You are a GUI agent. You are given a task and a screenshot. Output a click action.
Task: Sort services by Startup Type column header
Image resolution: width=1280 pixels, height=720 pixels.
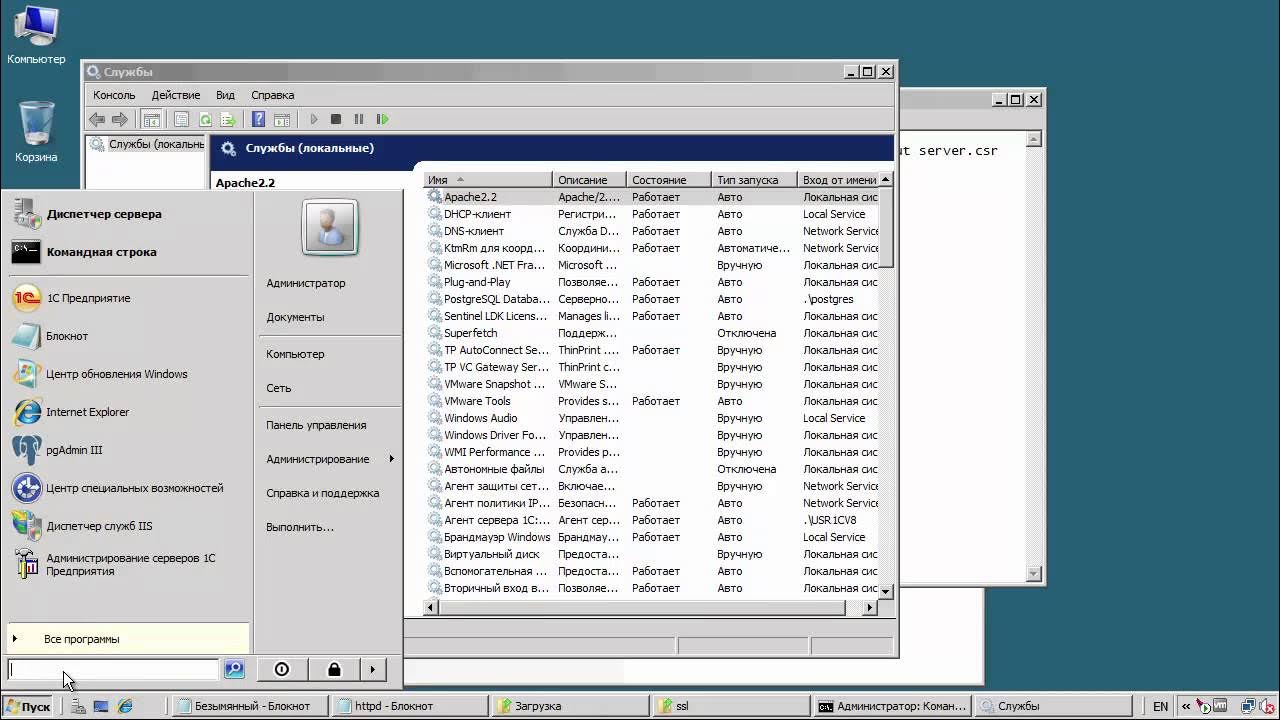pyautogui.click(x=754, y=180)
